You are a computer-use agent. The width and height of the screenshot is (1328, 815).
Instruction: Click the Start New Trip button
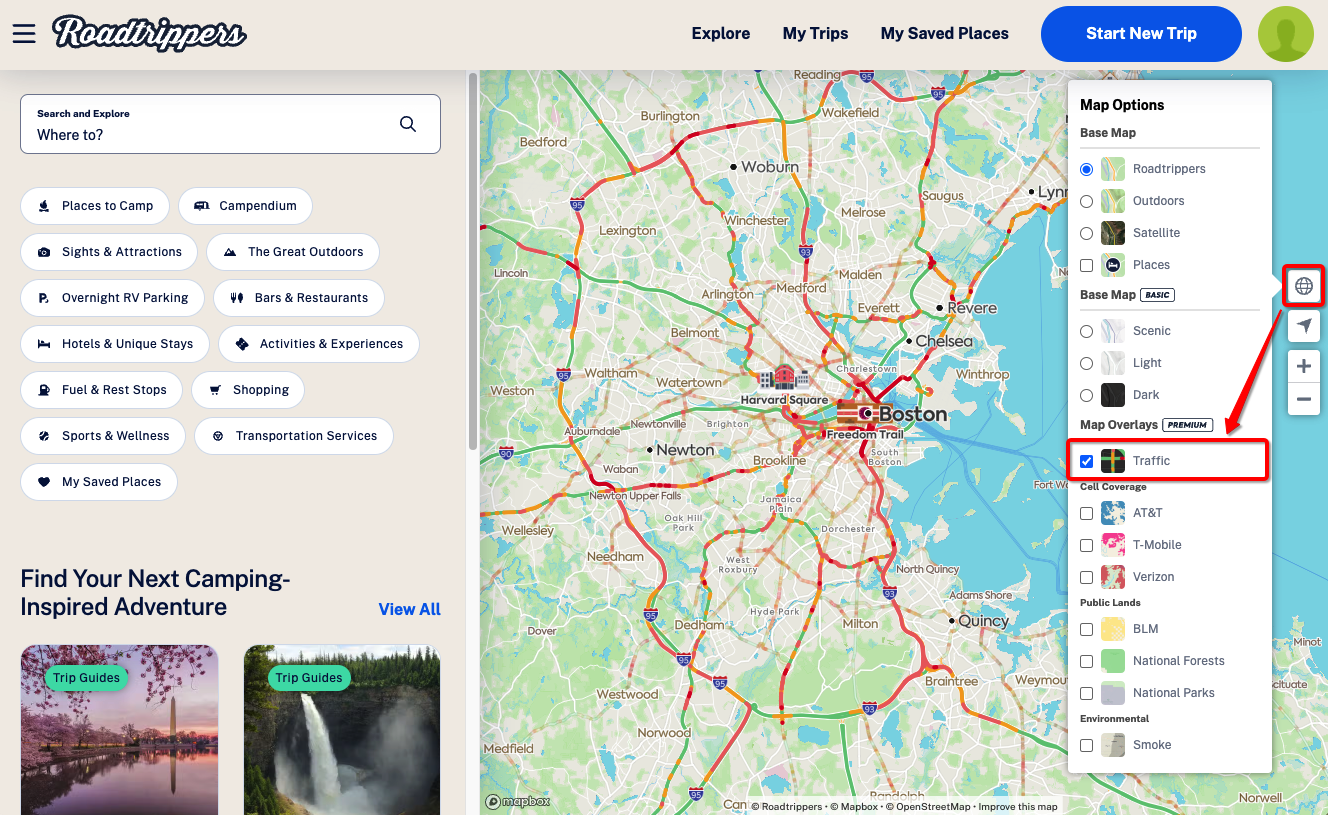[1141, 34]
